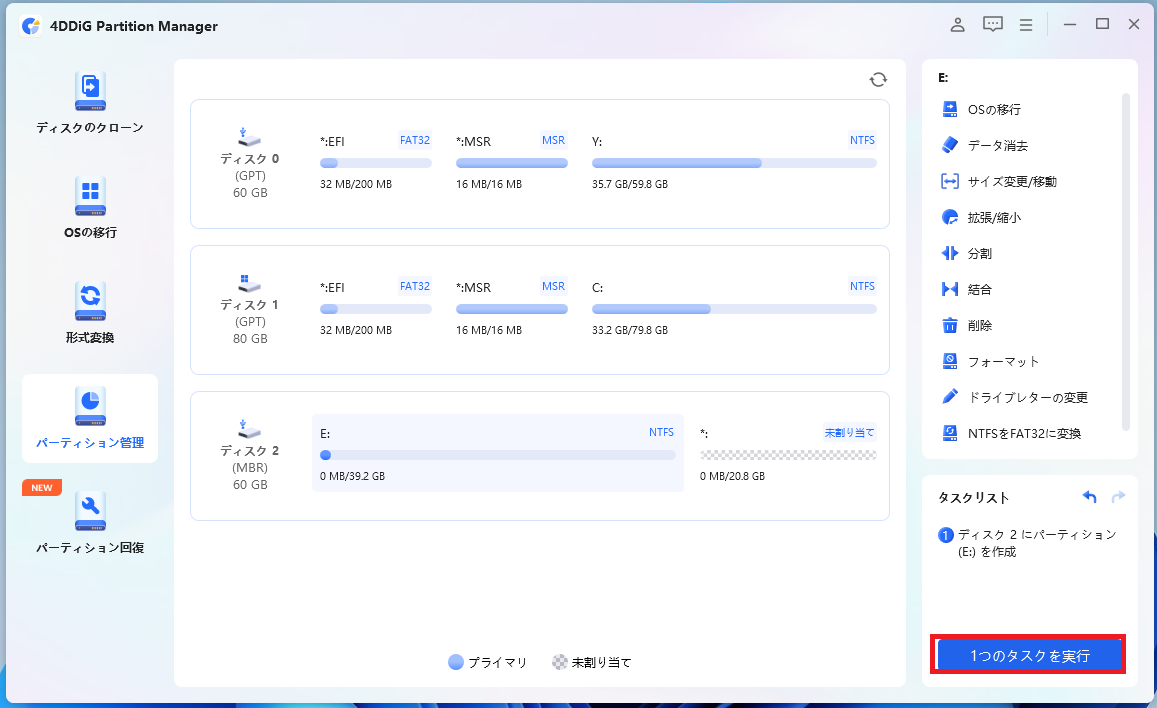The width and height of the screenshot is (1157, 708).
Task: Click the ディスク 2 drive icon
Action: coord(249,429)
